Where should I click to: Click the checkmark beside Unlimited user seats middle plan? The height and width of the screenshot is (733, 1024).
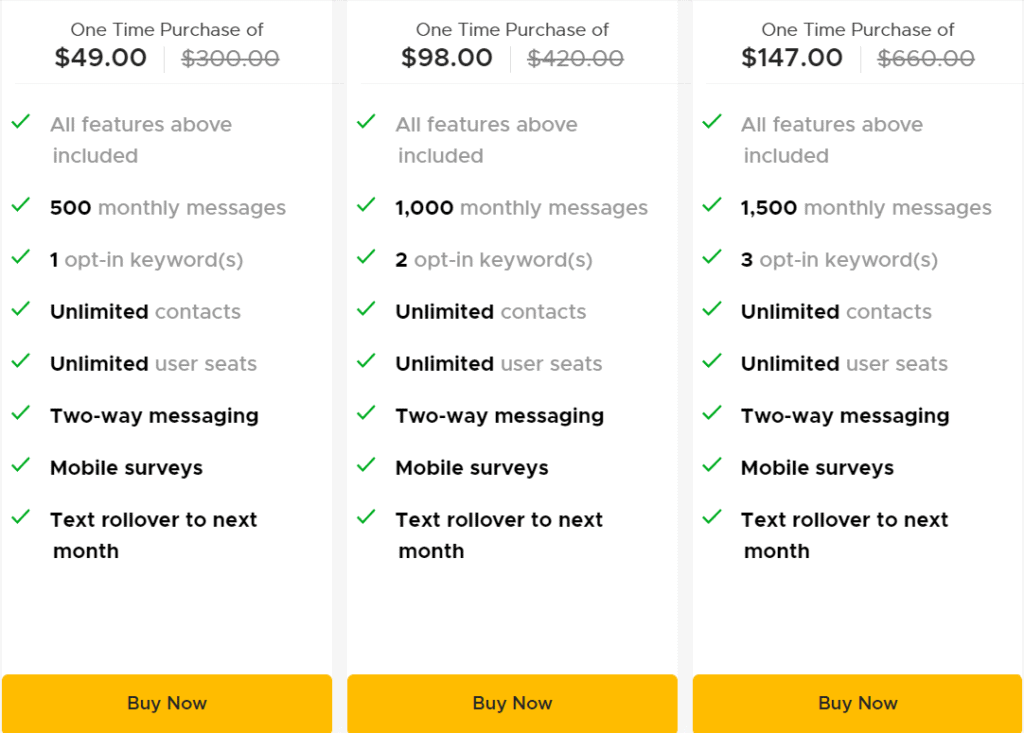point(366,361)
